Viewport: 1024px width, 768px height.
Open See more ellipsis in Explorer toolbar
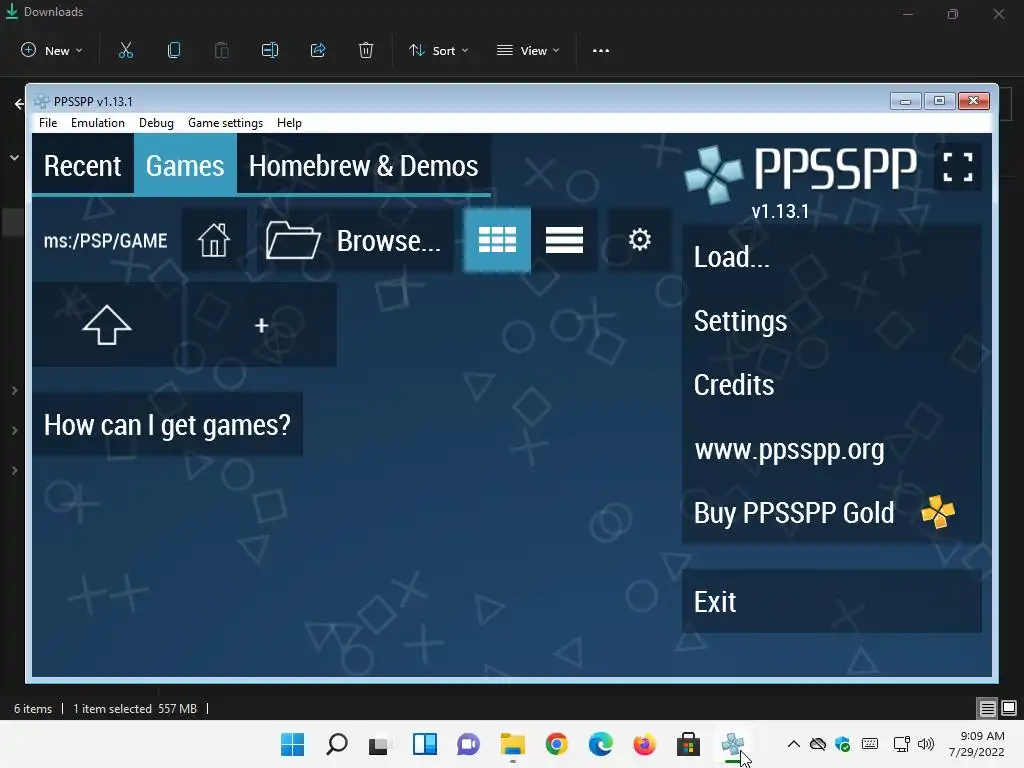(601, 50)
